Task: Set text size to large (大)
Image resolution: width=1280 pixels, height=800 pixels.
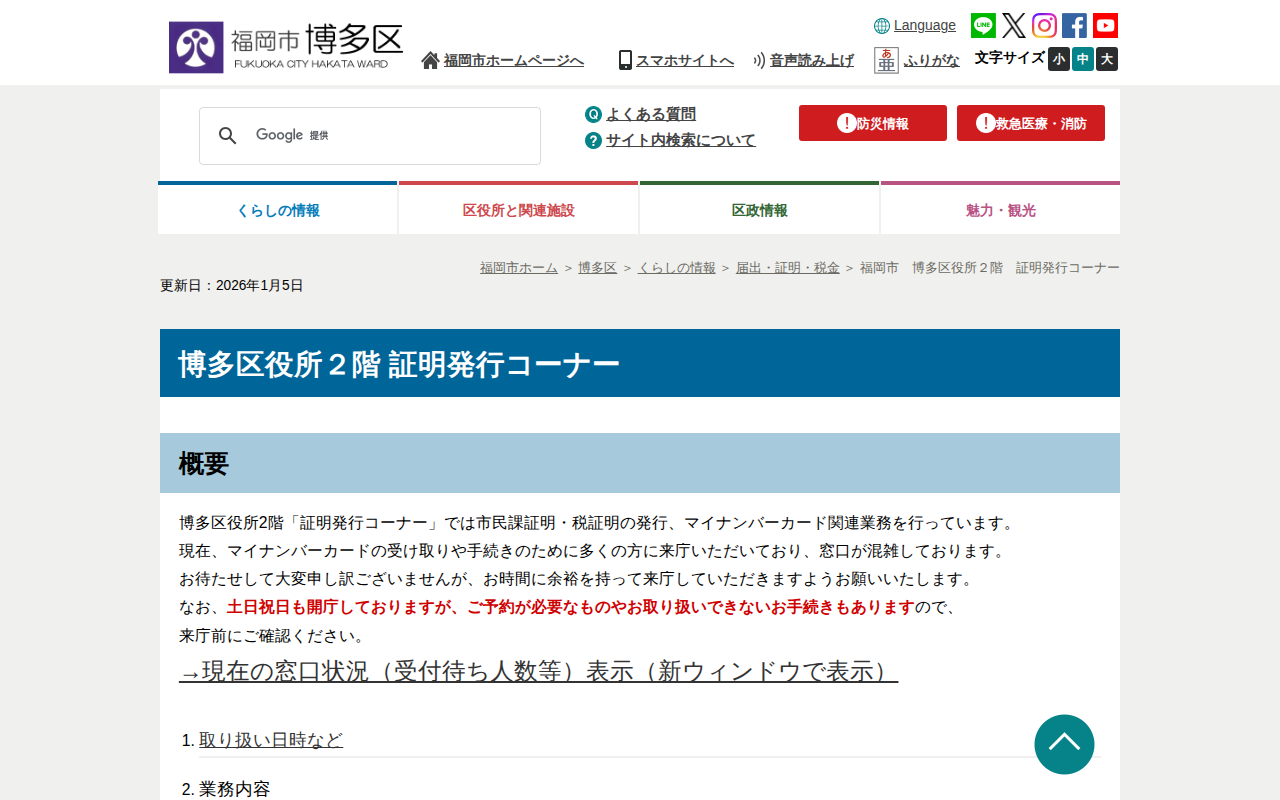Action: (1107, 59)
